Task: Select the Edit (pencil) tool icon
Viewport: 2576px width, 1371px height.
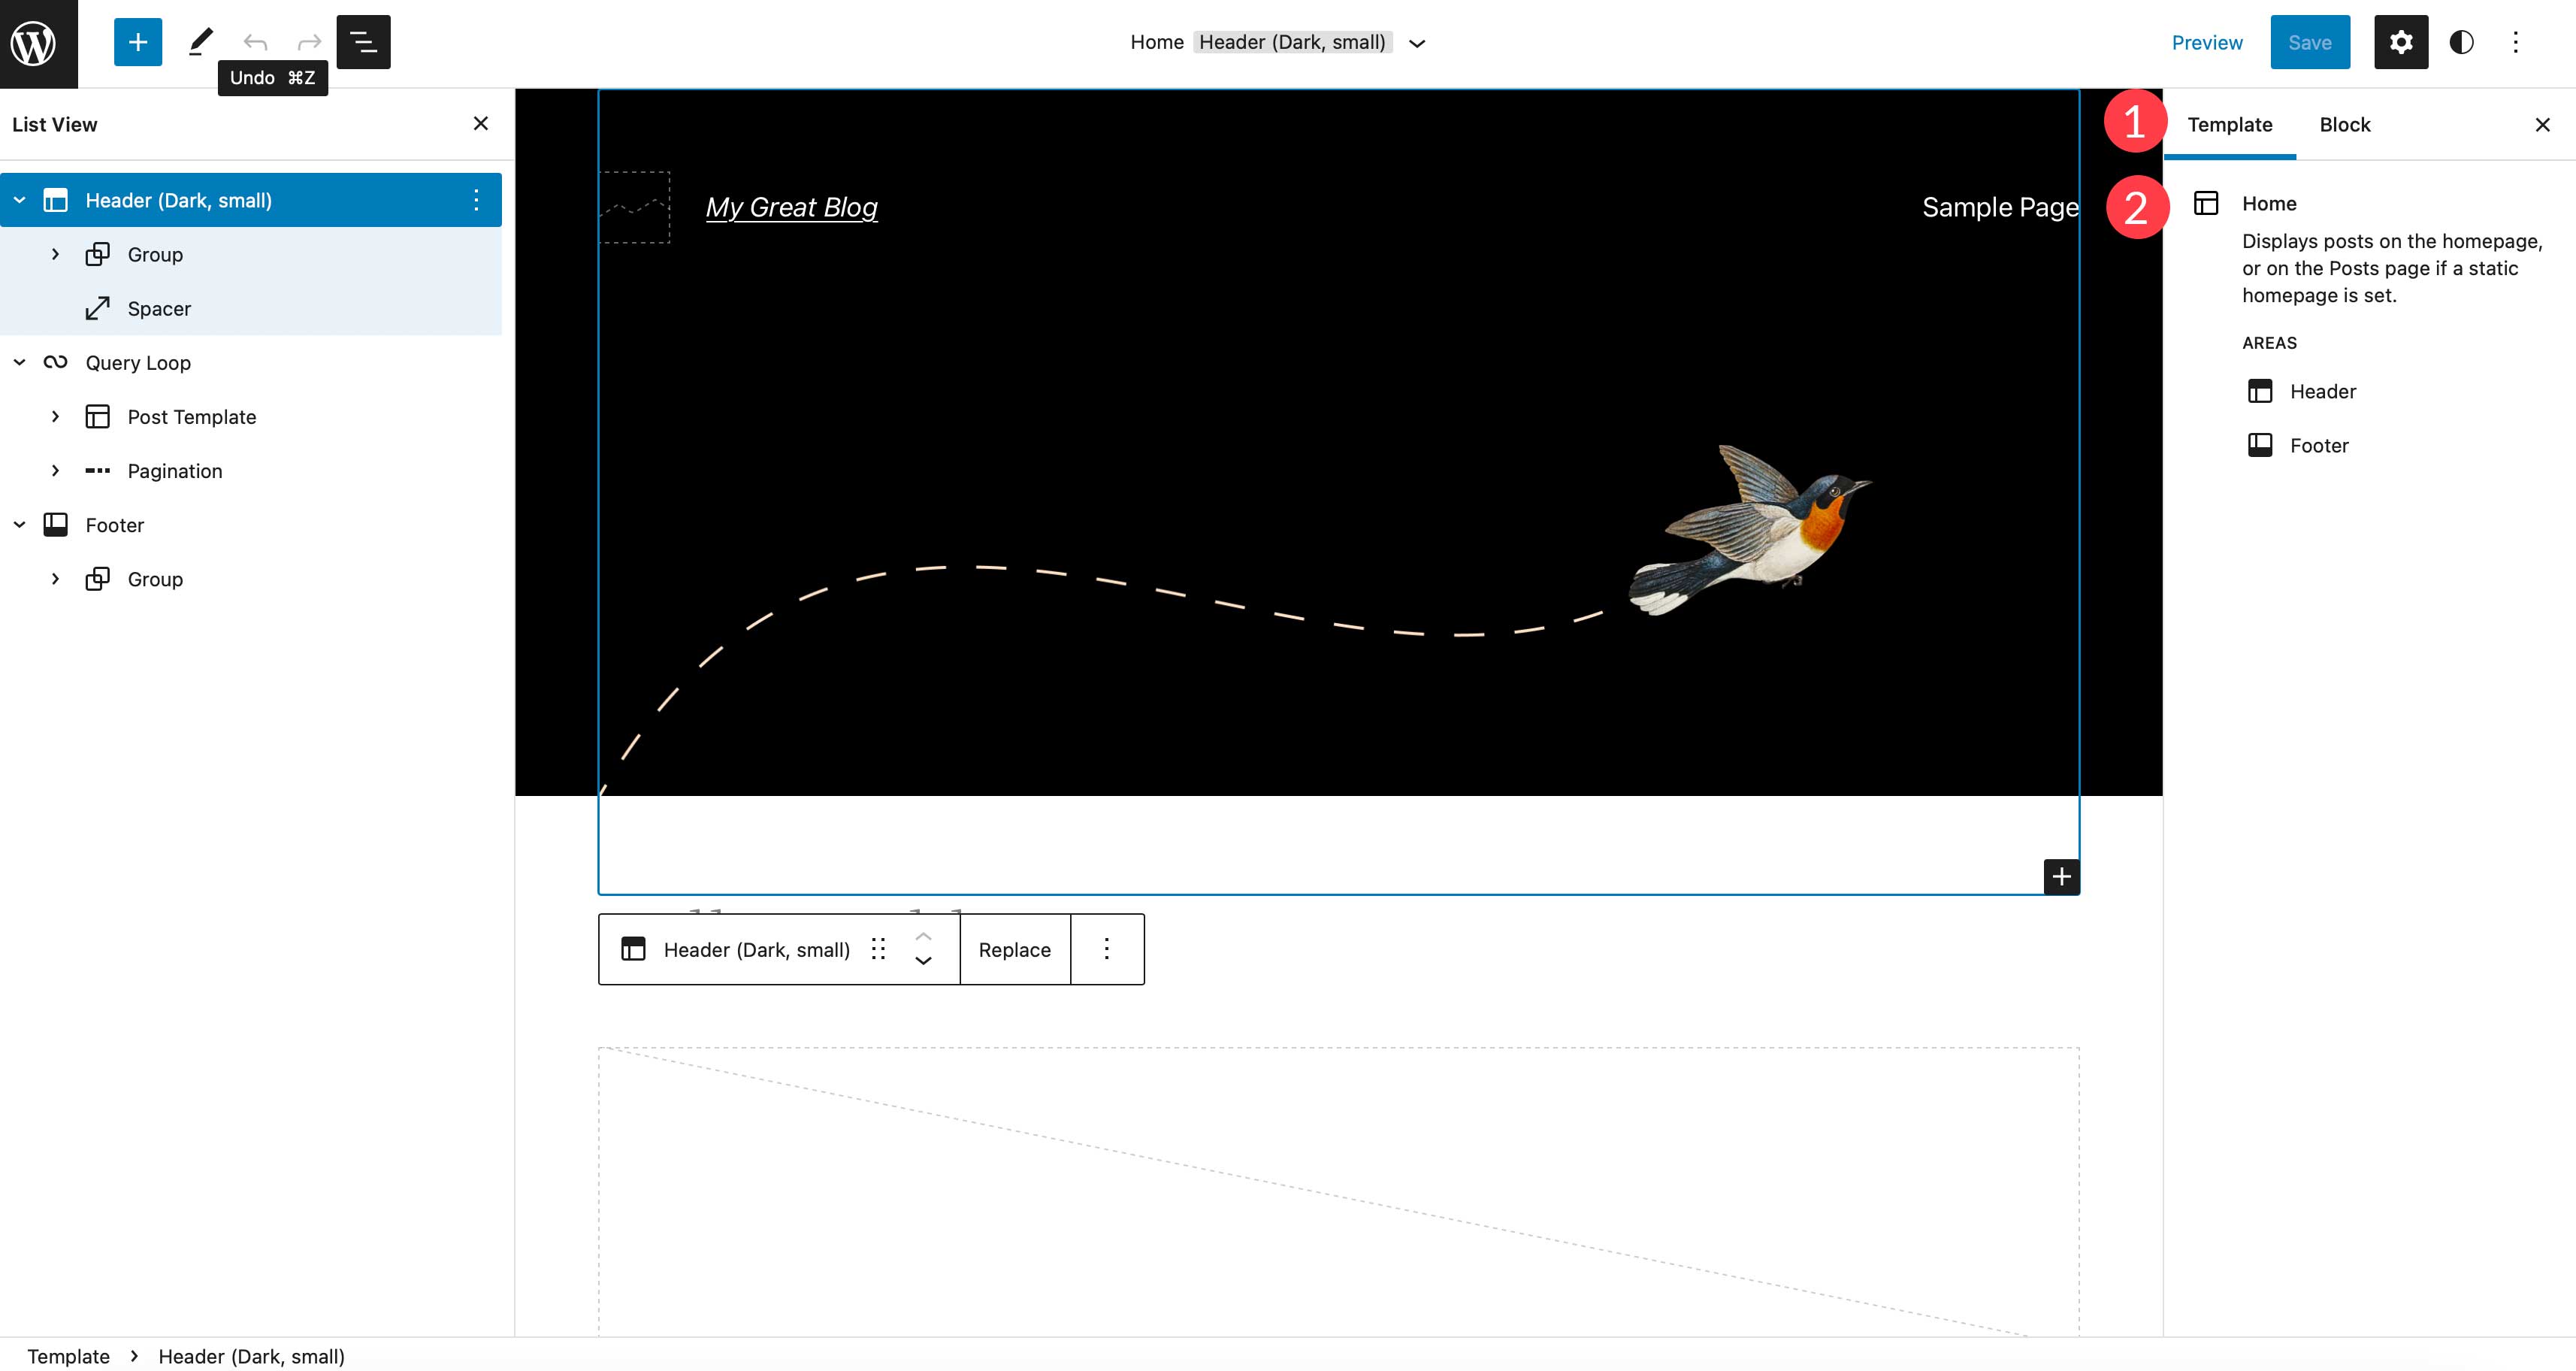Action: pos(198,43)
